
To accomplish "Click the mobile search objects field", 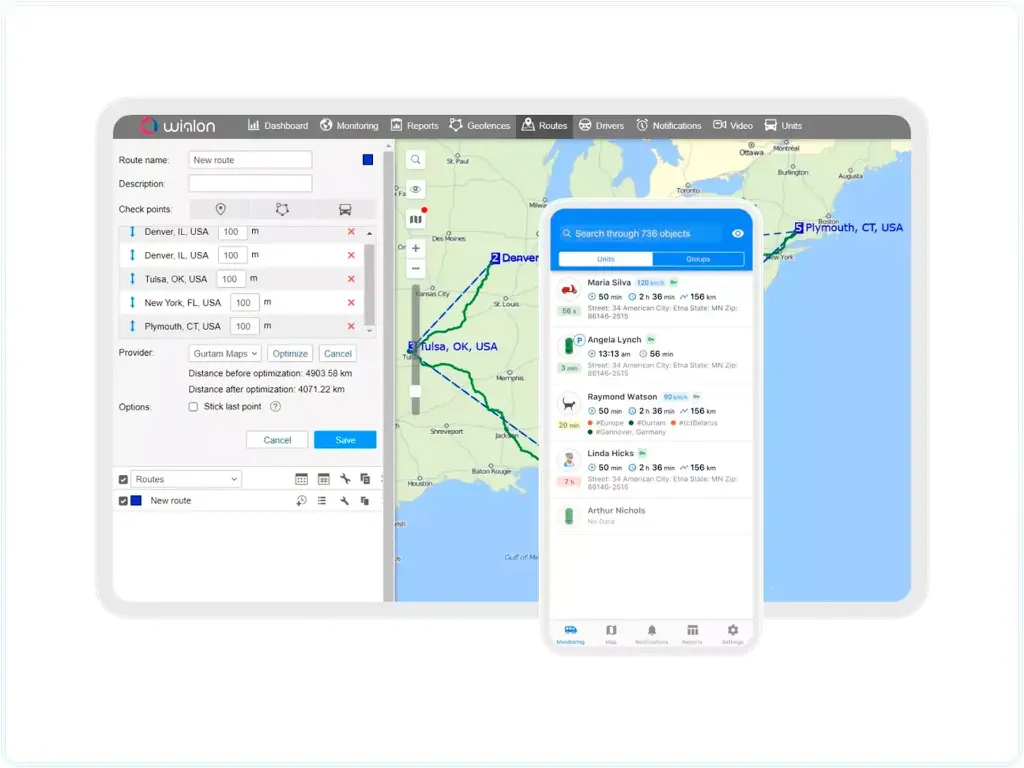I will tap(640, 233).
